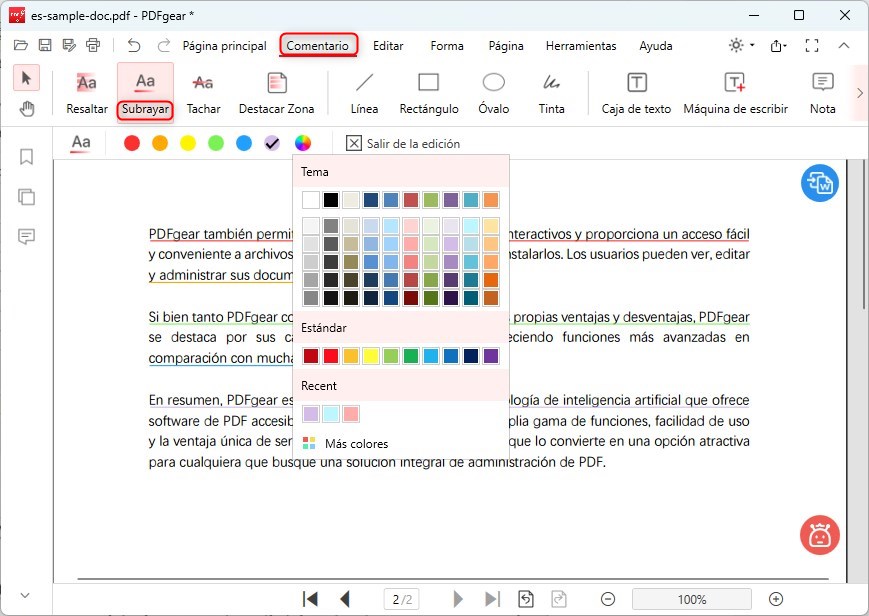Open the Página tab
The height and width of the screenshot is (616, 869).
[x=505, y=45]
